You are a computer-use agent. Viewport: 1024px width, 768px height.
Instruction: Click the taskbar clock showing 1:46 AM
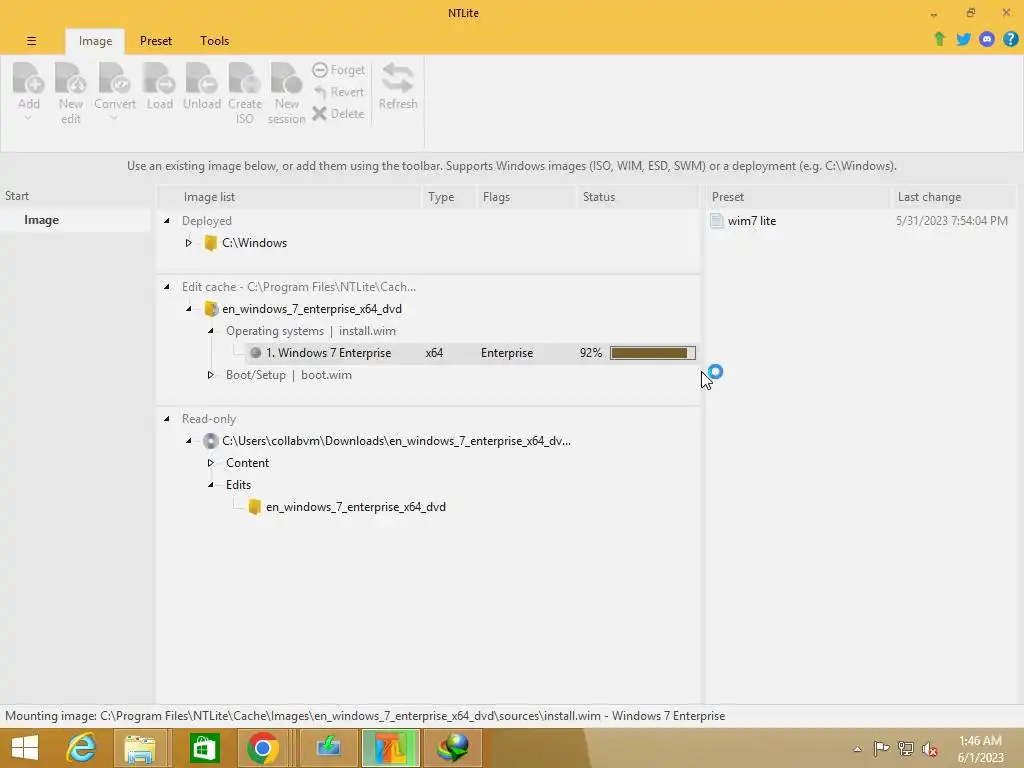(980, 749)
